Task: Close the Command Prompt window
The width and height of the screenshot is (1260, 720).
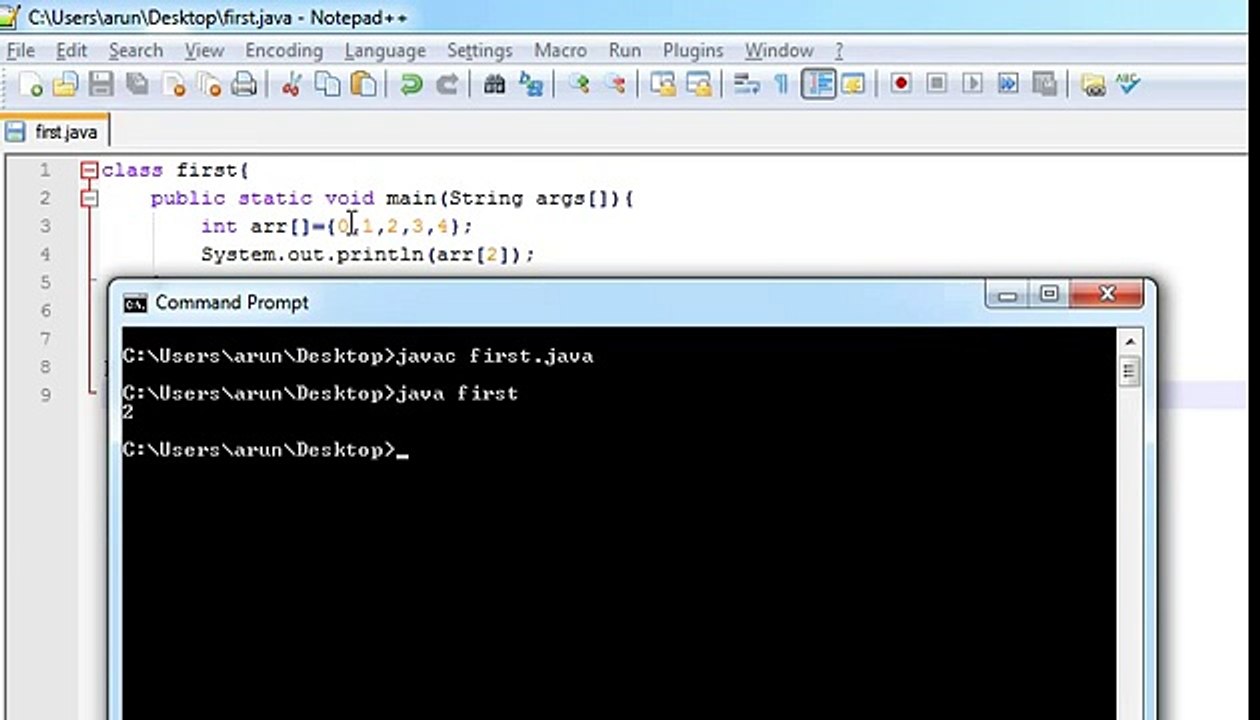Action: pos(1106,295)
